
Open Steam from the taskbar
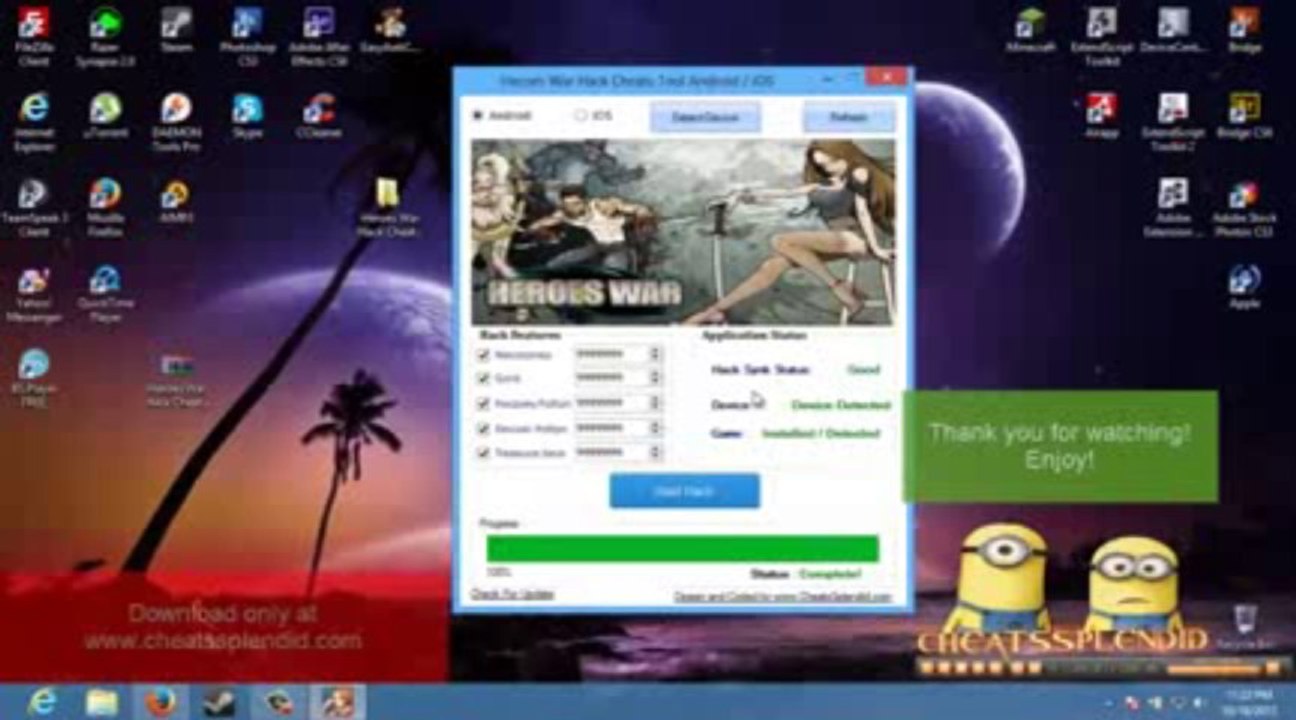[x=218, y=703]
